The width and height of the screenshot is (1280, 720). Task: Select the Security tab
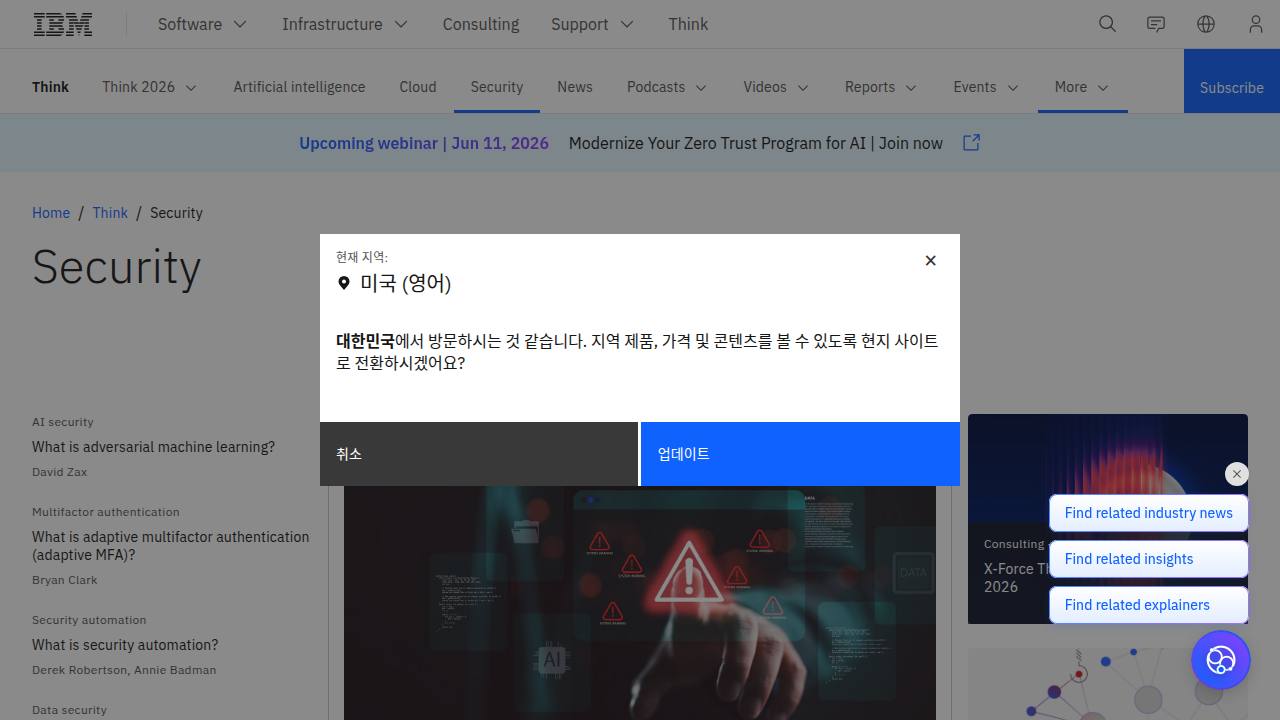coord(497,87)
